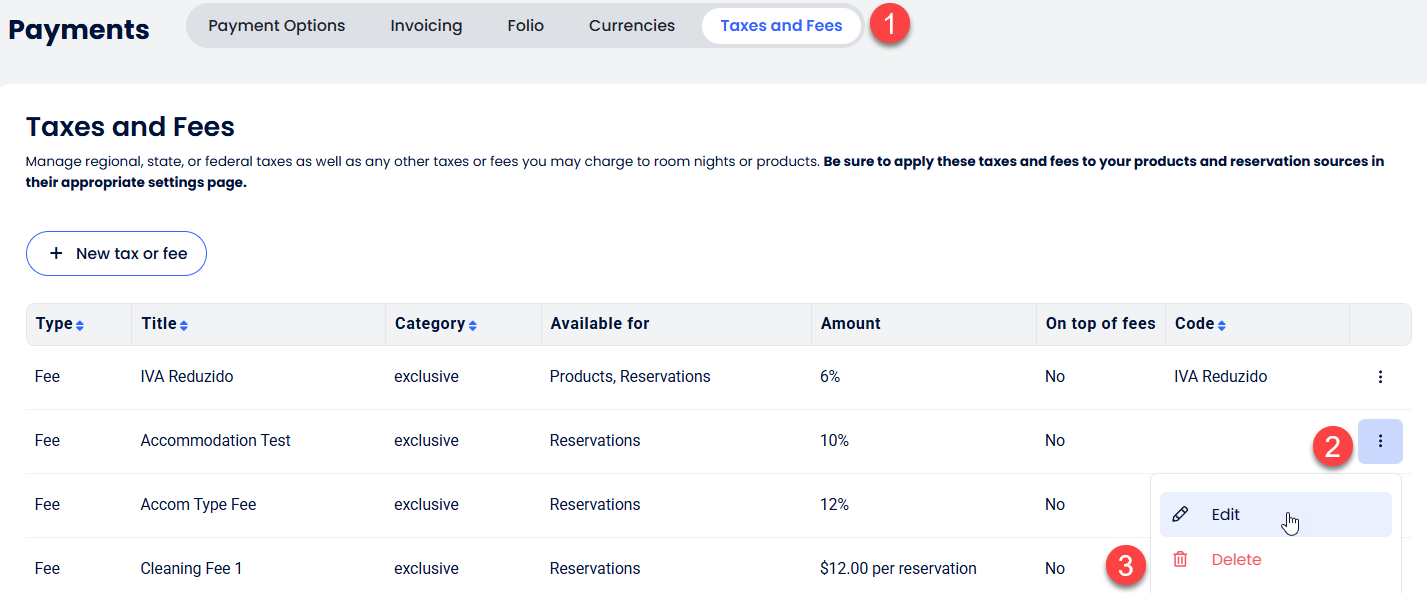Sort table by Code column arrows
The height and width of the screenshot is (593, 1427).
(x=1222, y=325)
